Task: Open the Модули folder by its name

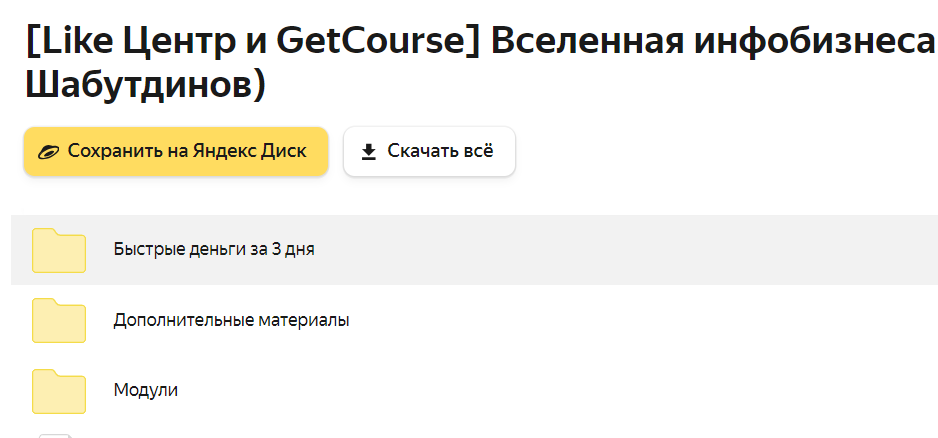Action: (x=146, y=390)
